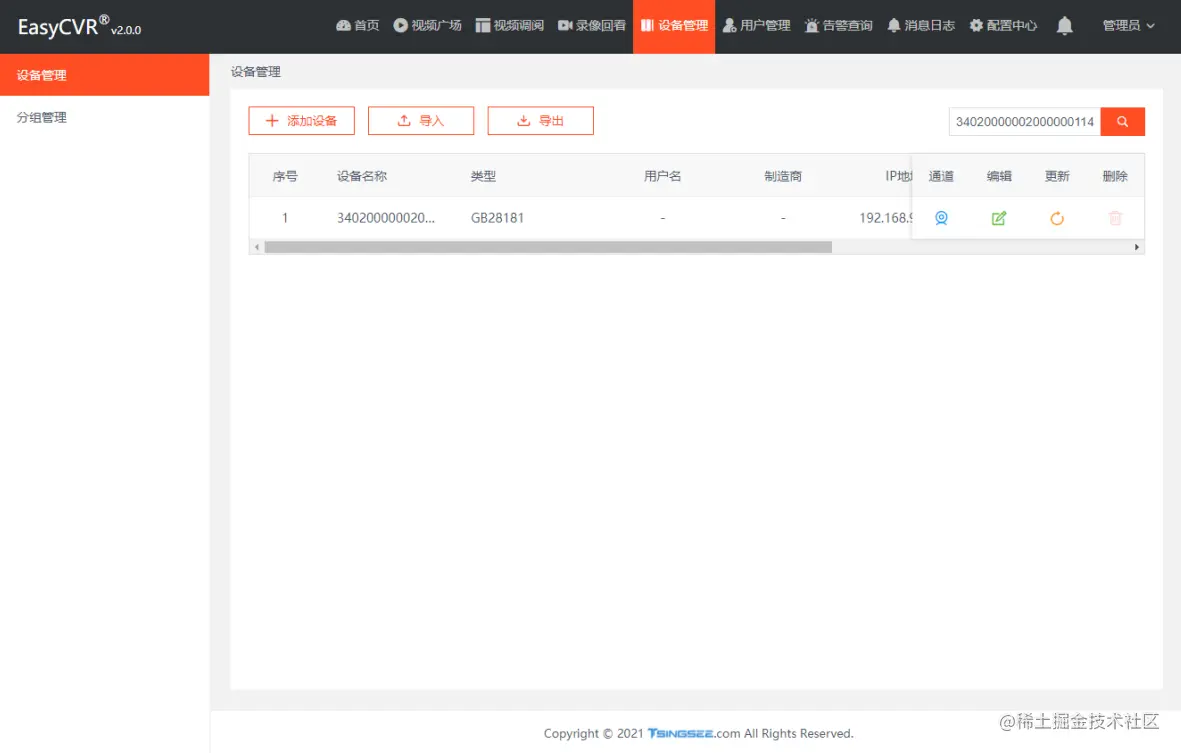1181x753 pixels.
Task: Click the horizontal scrollbar thumb
Action: 548,247
